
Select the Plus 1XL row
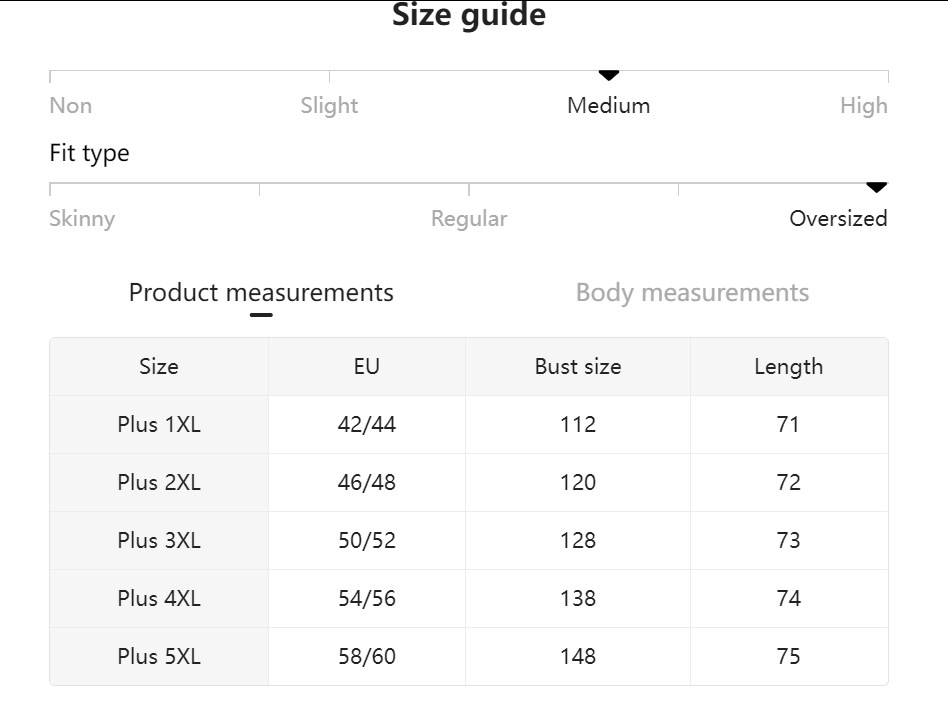pos(469,425)
